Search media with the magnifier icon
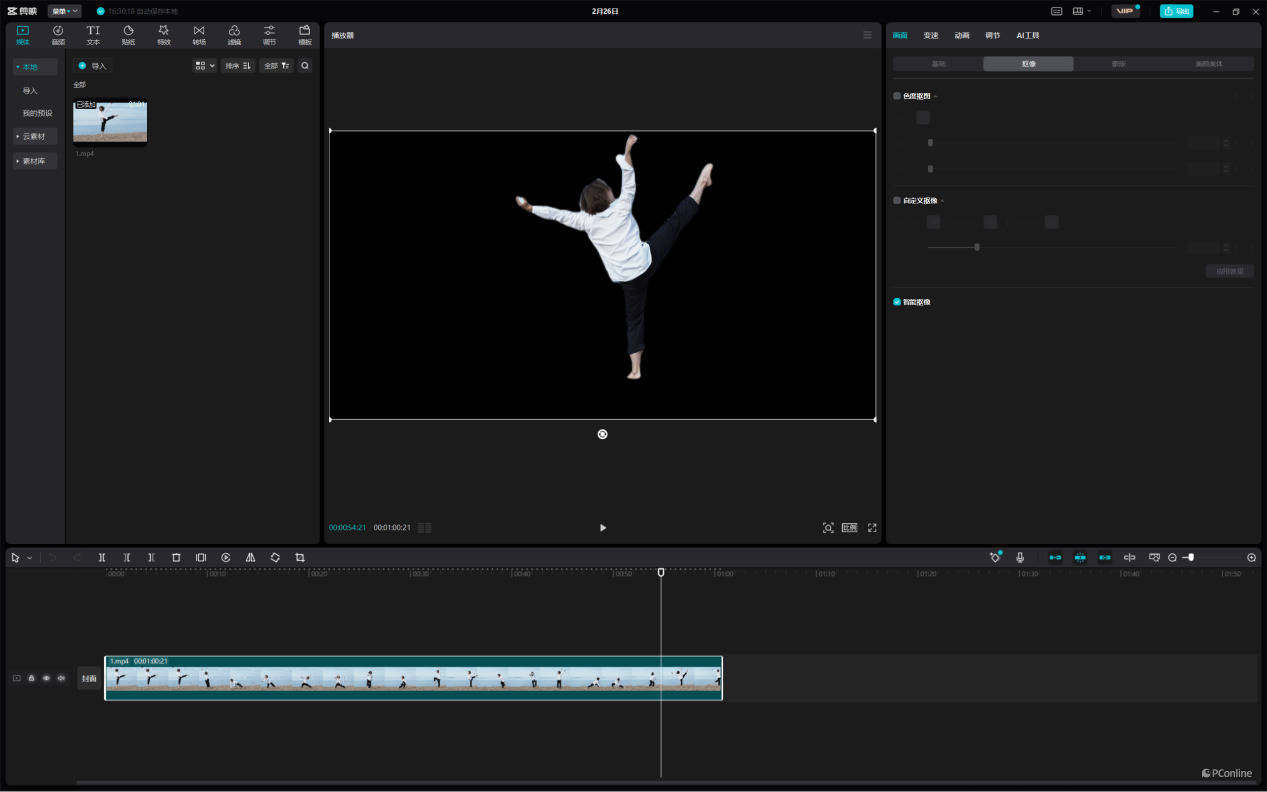1267x792 pixels. coord(305,66)
